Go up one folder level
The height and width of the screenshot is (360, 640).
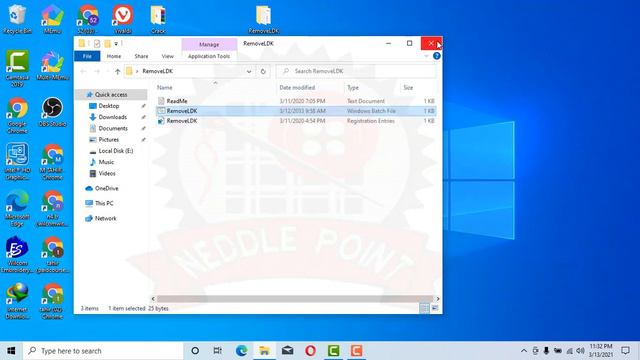point(118,71)
